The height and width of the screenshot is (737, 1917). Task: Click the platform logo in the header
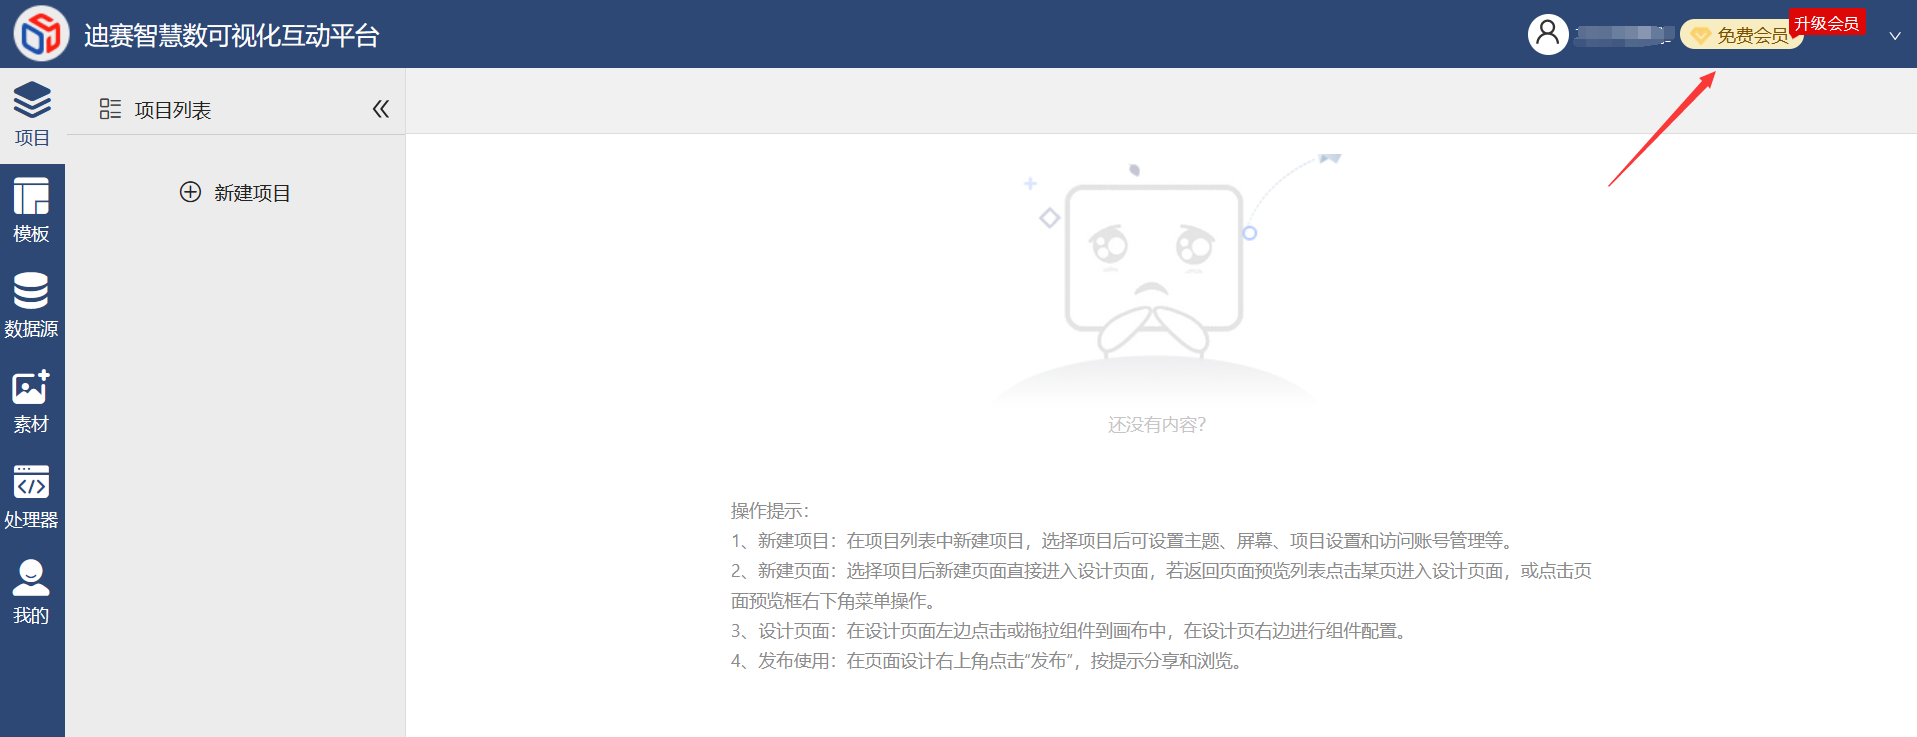click(41, 34)
